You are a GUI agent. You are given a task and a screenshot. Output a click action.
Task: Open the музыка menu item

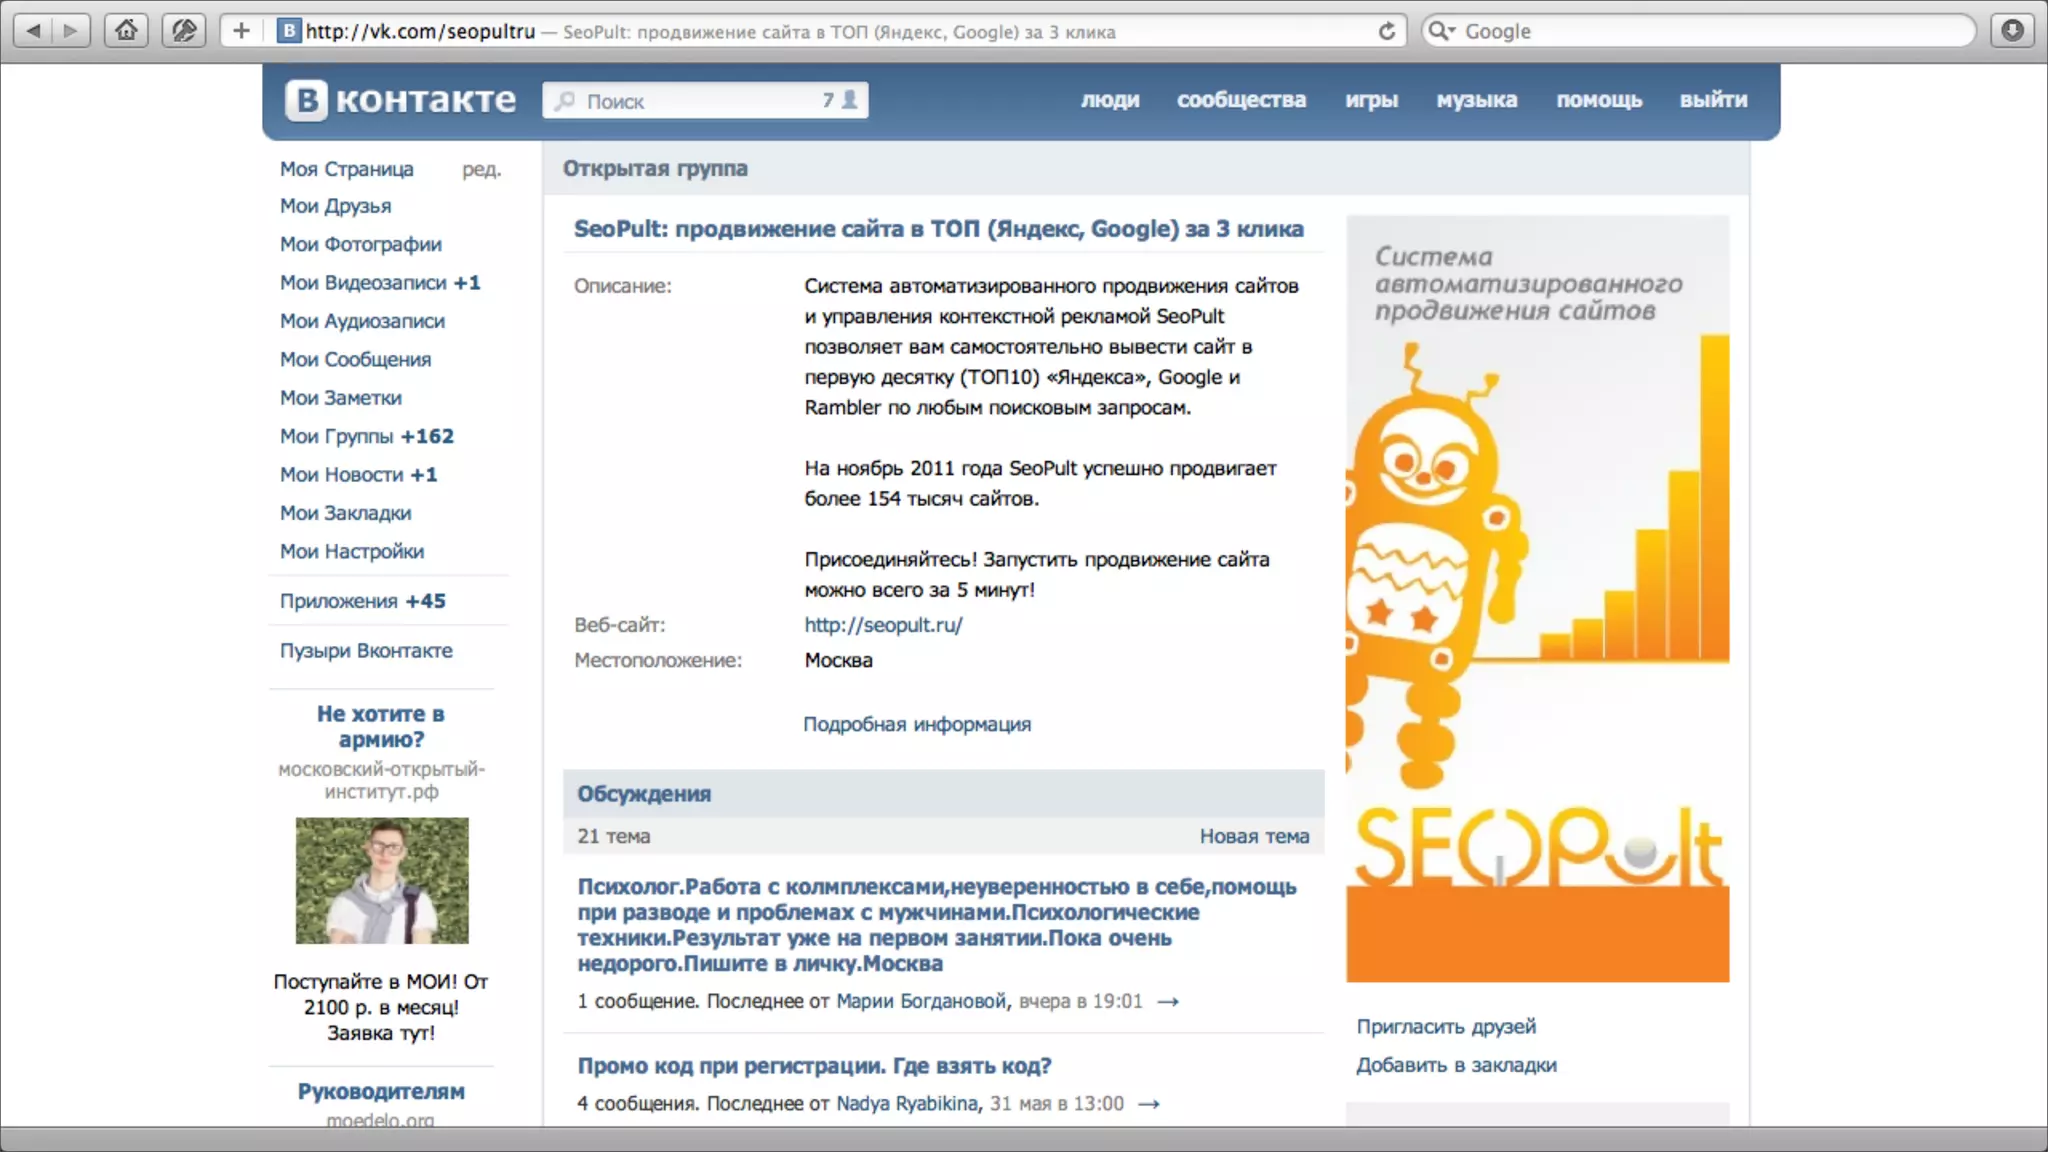(1476, 100)
